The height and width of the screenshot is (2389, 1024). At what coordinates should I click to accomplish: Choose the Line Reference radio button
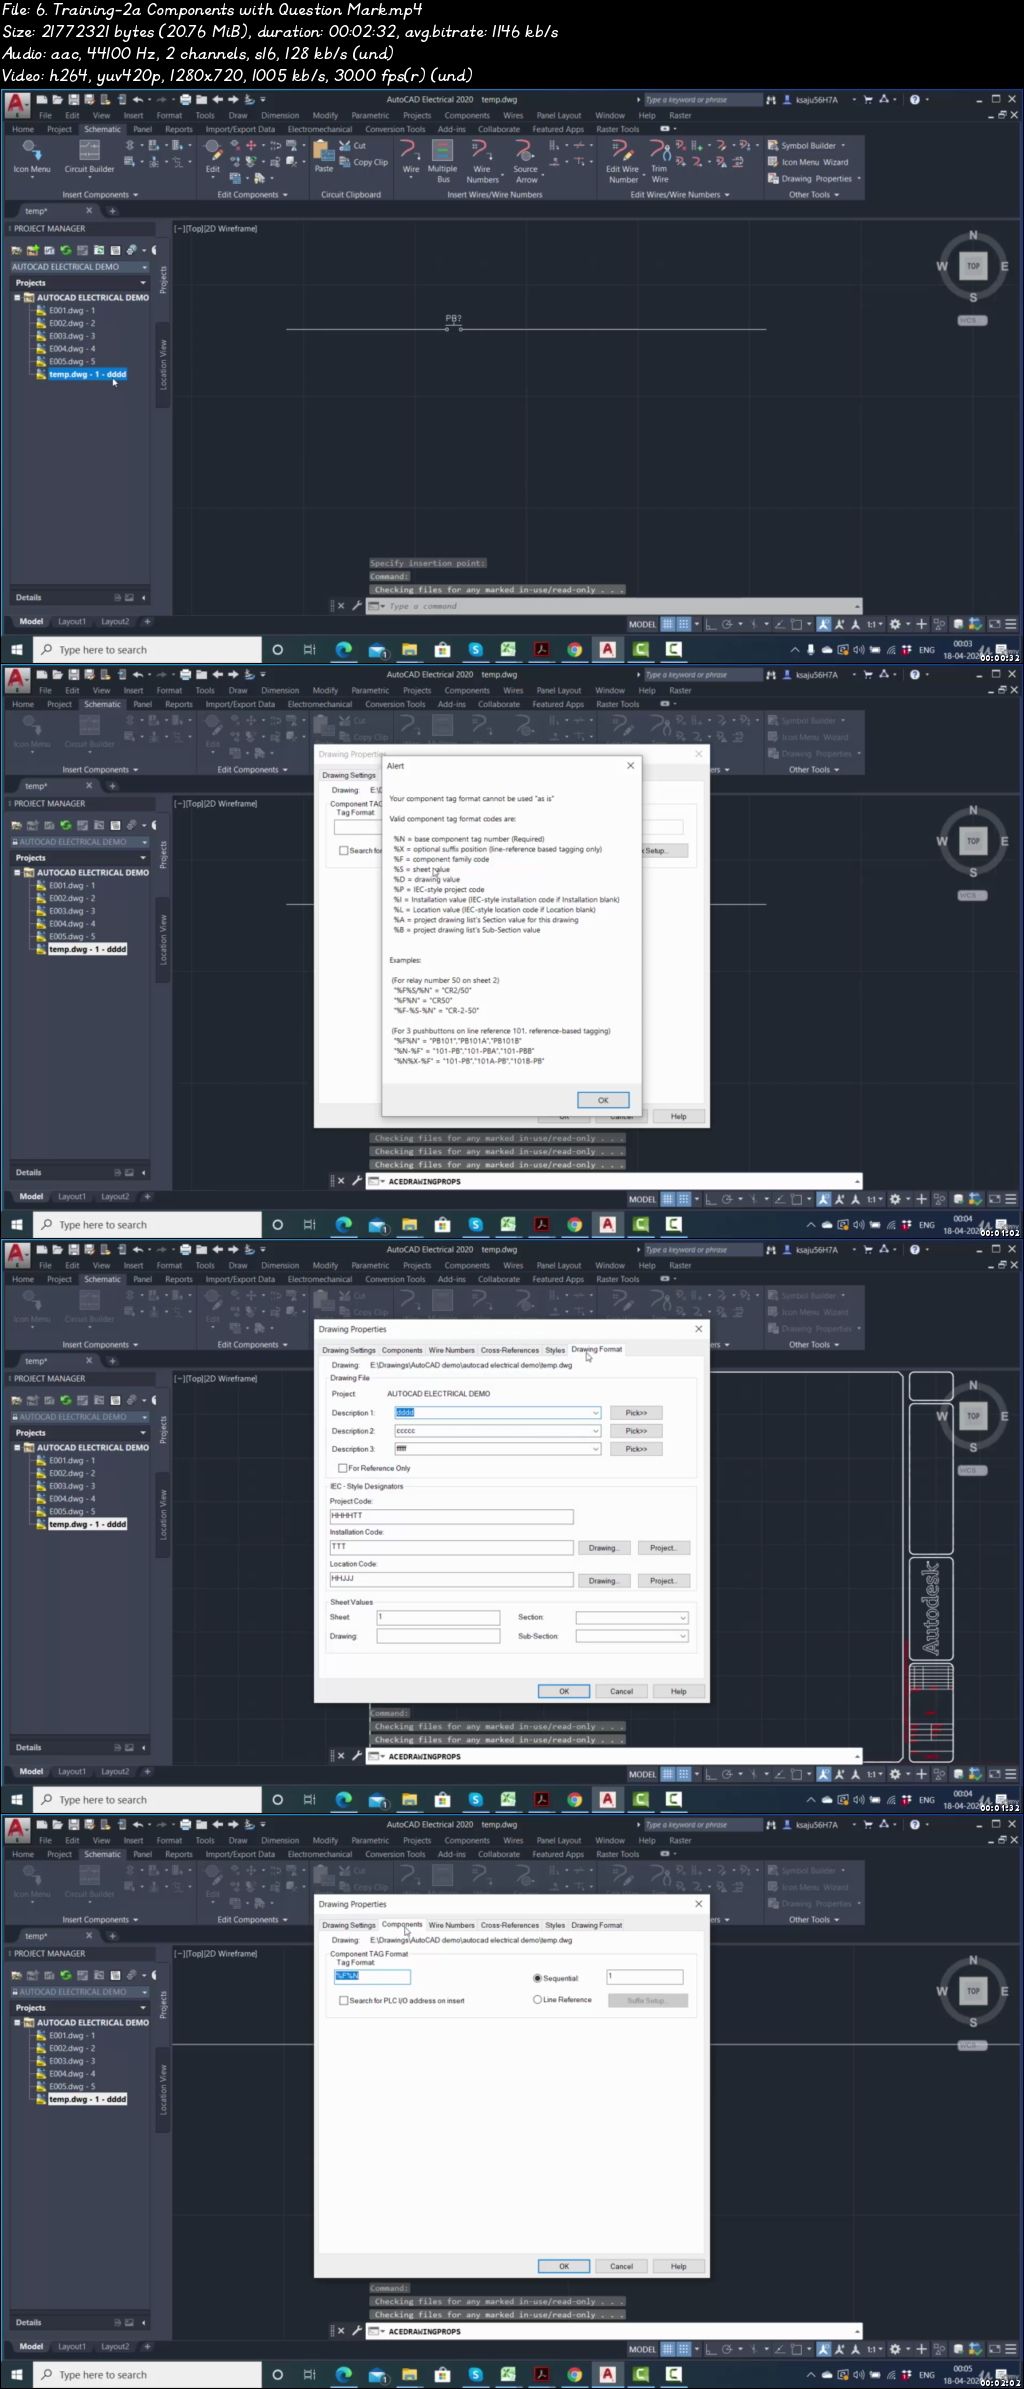coord(537,2000)
